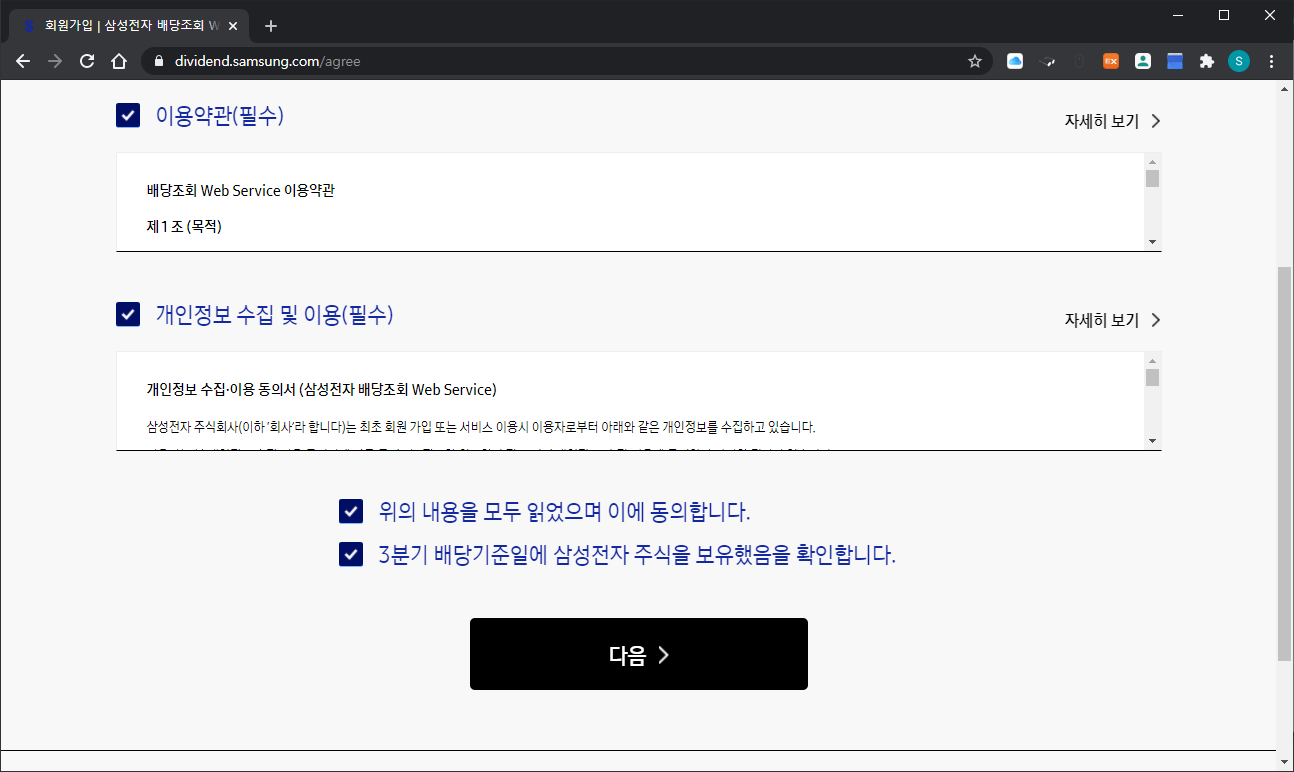The height and width of the screenshot is (772, 1294).
Task: Click the 이용약관(필수) heading text
Action: [x=220, y=116]
